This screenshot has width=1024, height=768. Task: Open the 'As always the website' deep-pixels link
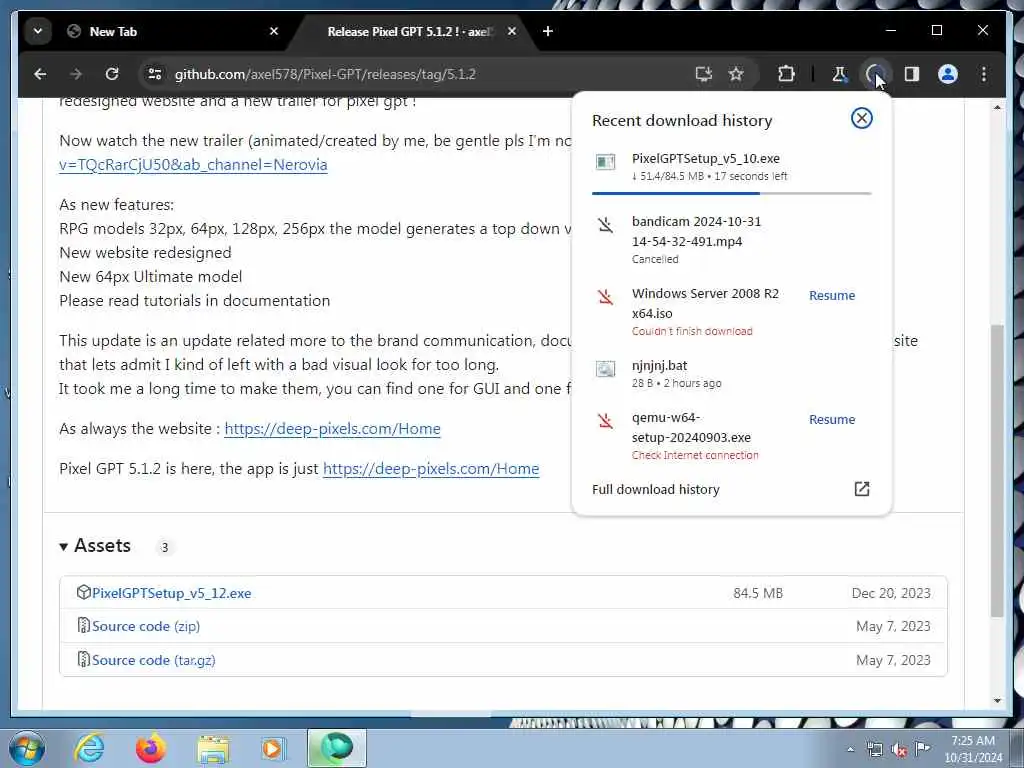click(x=332, y=428)
